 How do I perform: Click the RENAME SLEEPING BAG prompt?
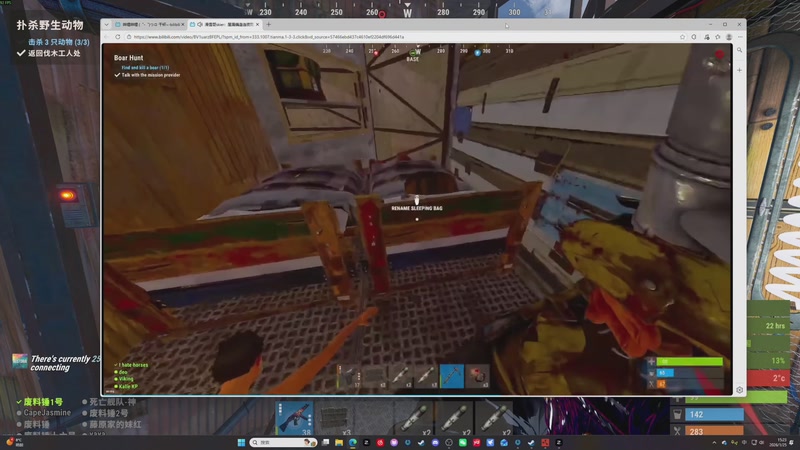tap(417, 208)
